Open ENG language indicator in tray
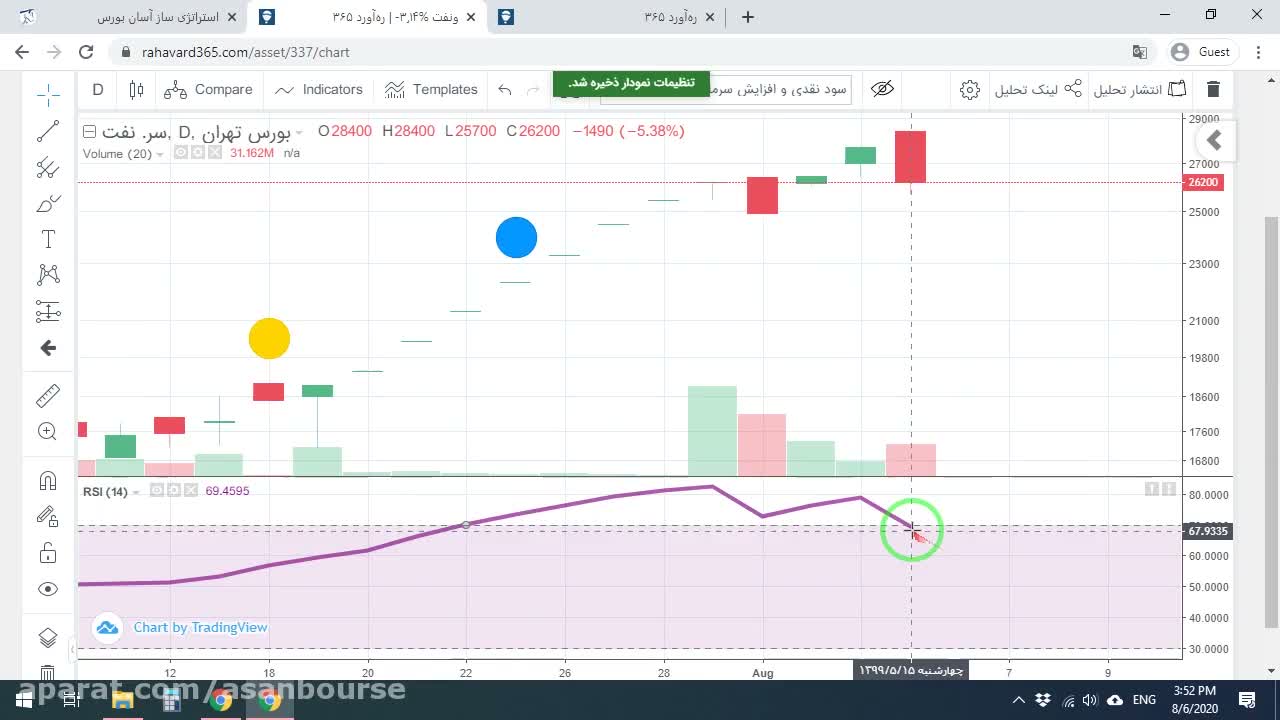This screenshot has width=1280, height=720. point(1144,700)
